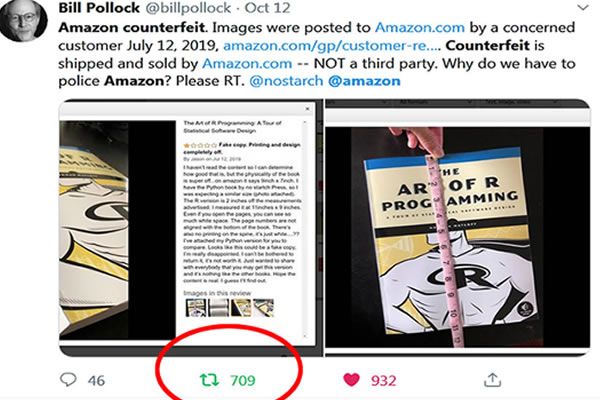Click the 709 retweet count
This screenshot has height=400, width=600.
[x=243, y=380]
